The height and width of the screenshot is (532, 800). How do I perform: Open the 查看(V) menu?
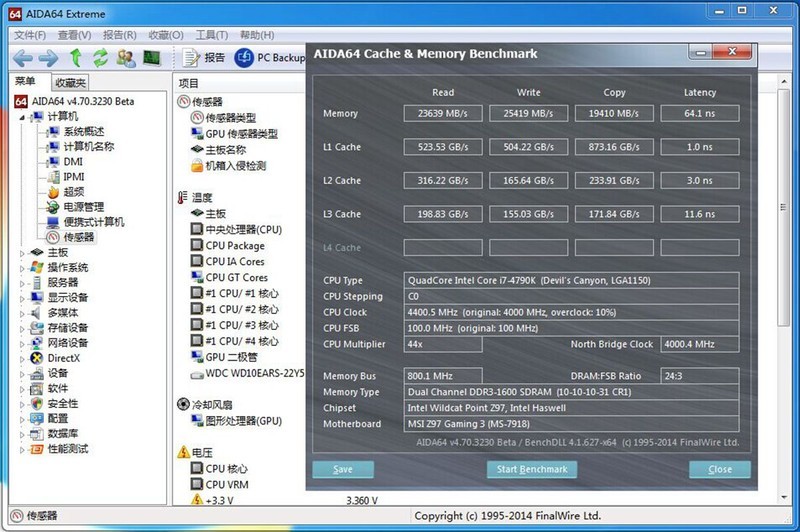tap(74, 35)
